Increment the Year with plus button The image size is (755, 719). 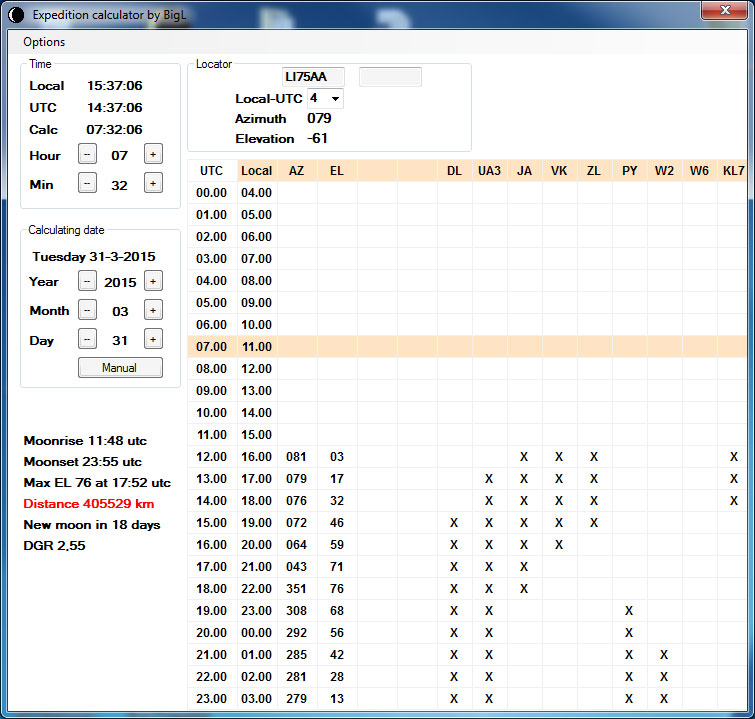coord(153,281)
